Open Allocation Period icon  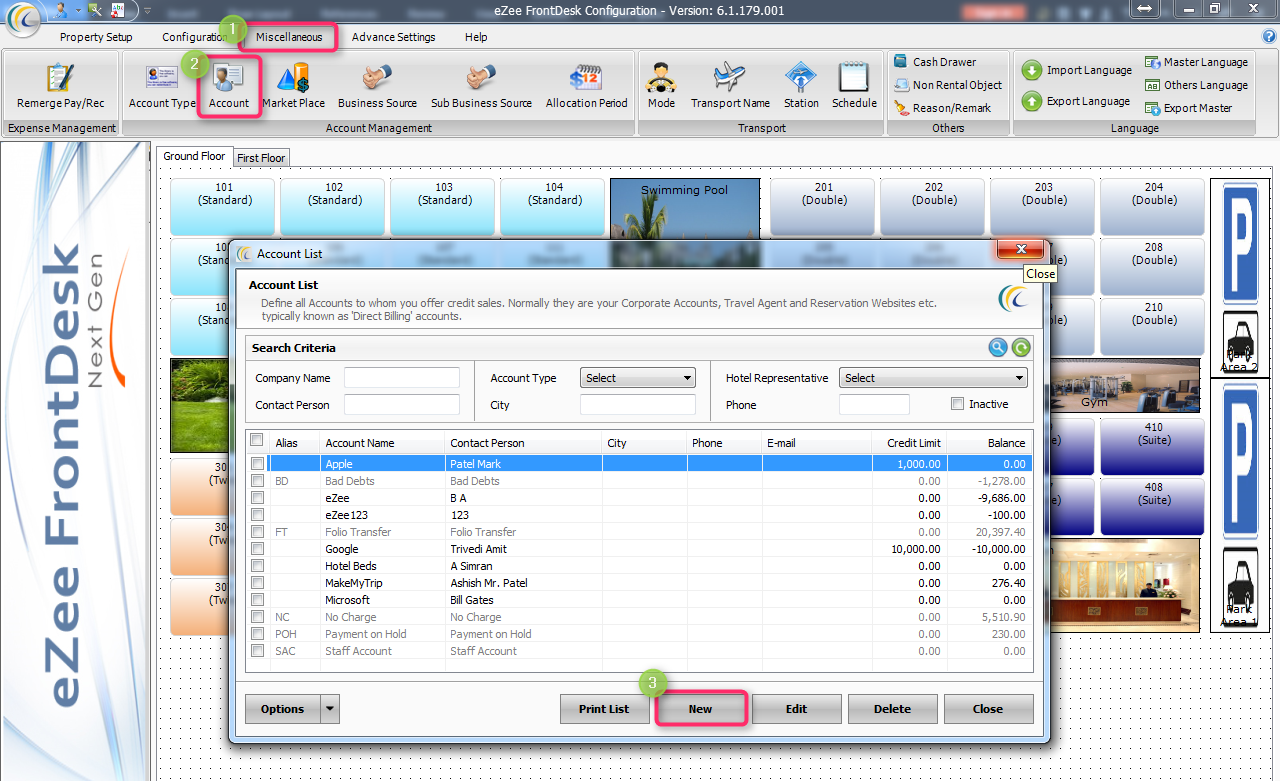586,86
